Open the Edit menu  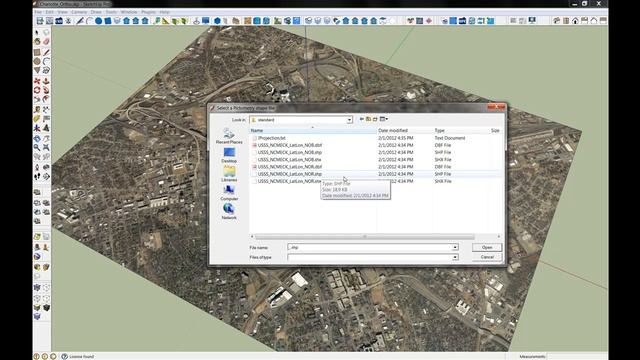point(49,12)
